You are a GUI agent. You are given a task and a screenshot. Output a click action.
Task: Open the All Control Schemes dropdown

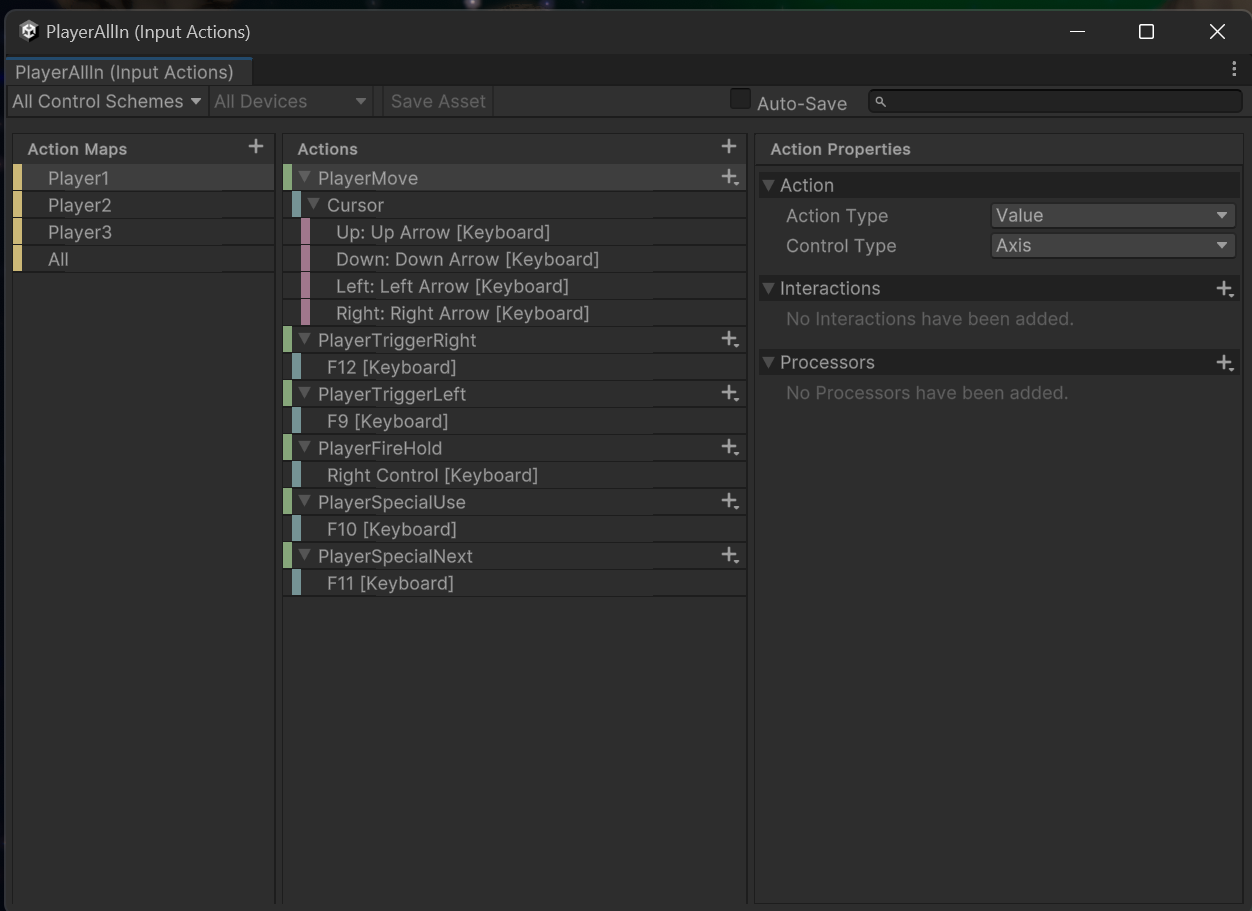103,101
